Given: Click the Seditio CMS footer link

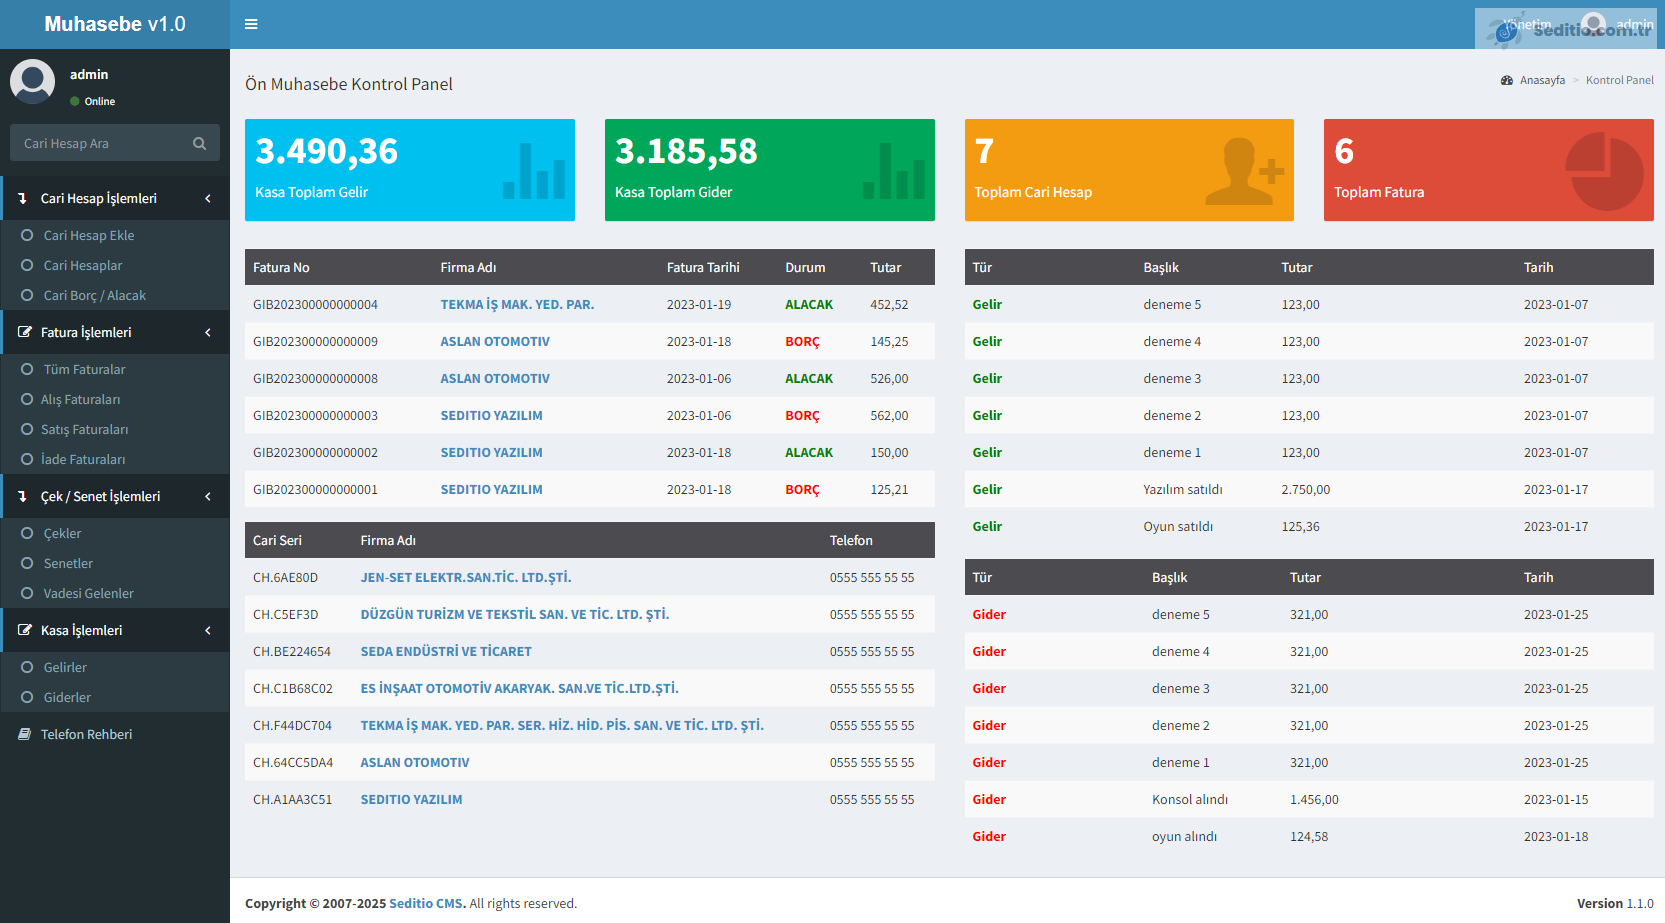Looking at the screenshot, I should pos(426,903).
